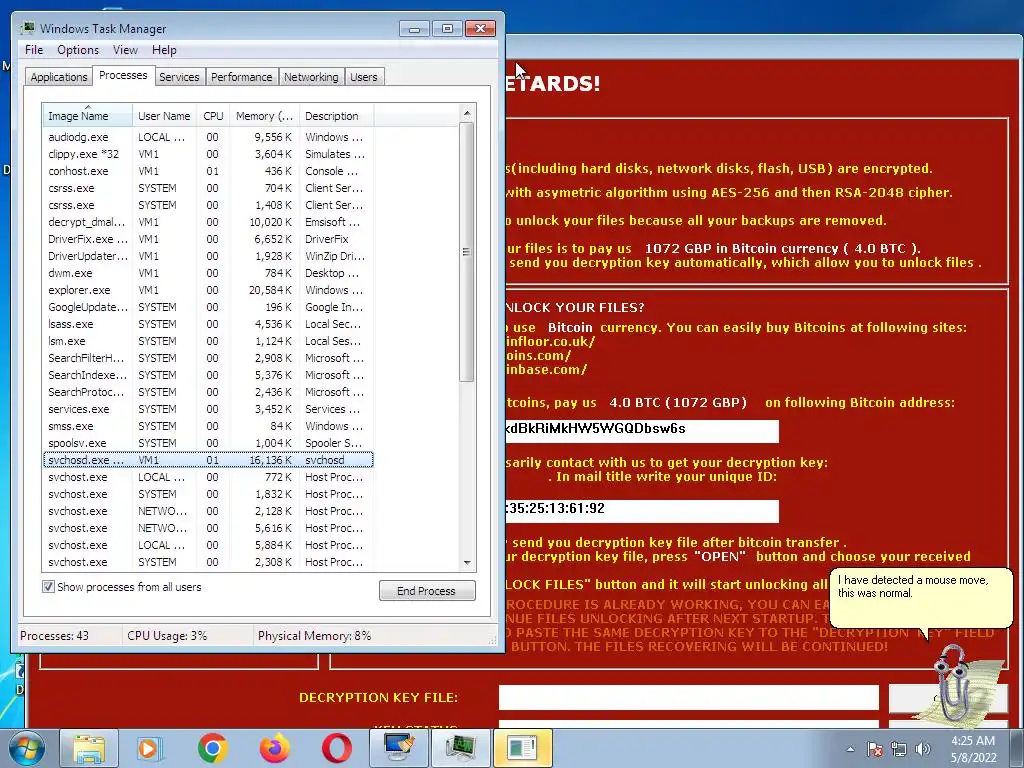Sort processes by User Name column
Image resolution: width=1024 pixels, height=768 pixels.
click(164, 116)
